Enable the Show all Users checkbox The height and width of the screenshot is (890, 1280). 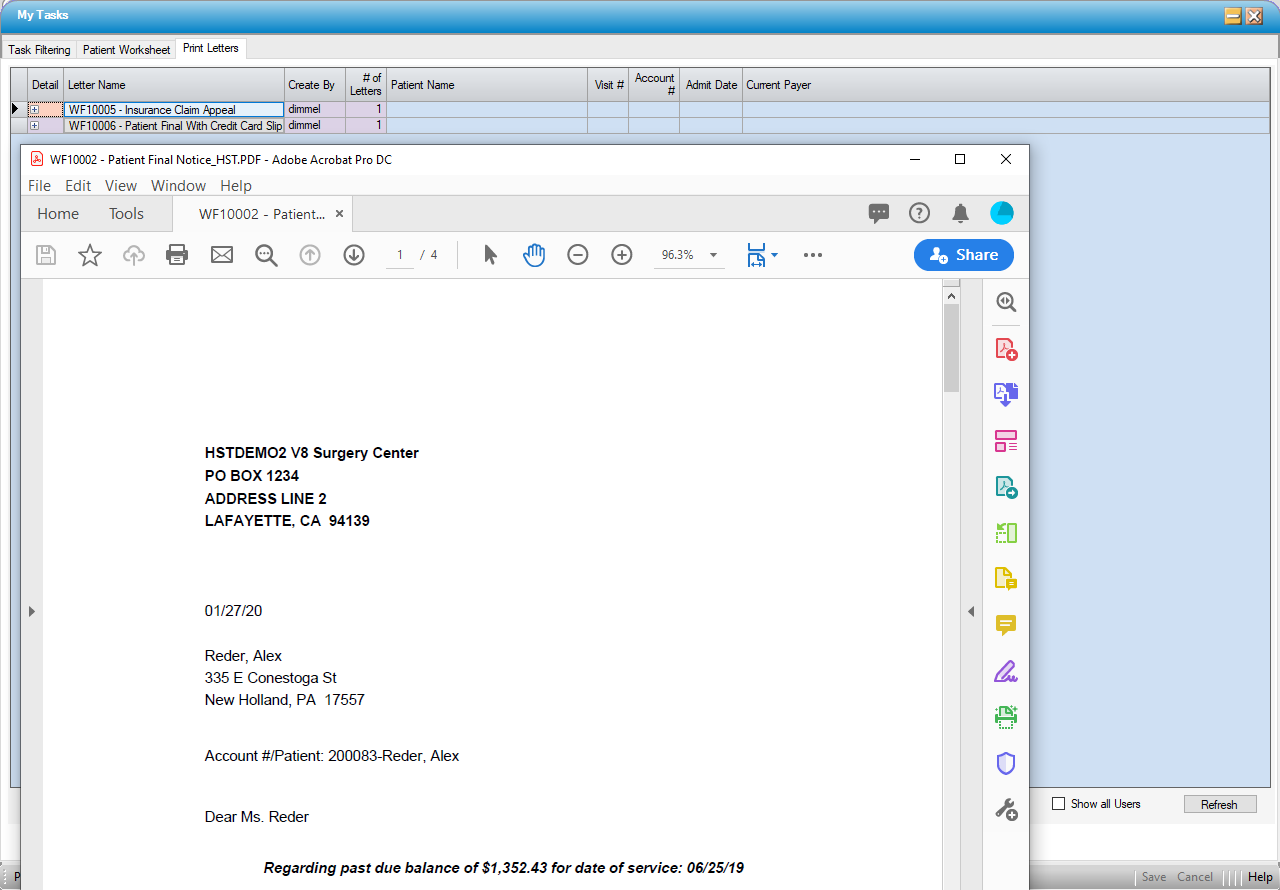(1059, 804)
